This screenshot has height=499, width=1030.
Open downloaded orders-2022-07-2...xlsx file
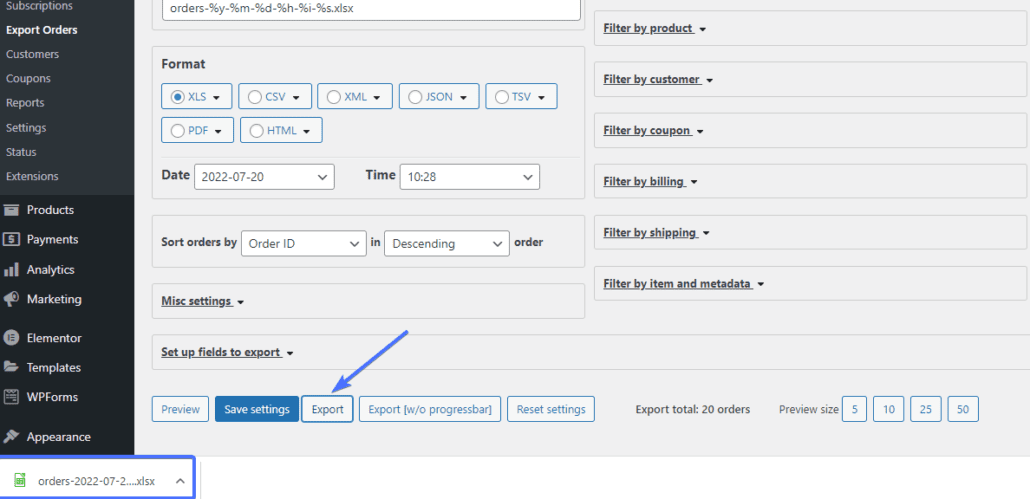(97, 481)
